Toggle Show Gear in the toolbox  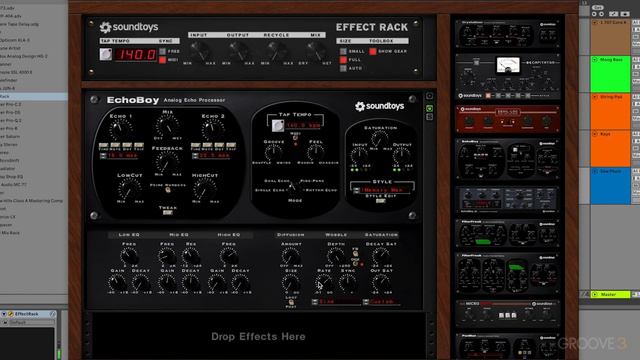click(x=373, y=51)
